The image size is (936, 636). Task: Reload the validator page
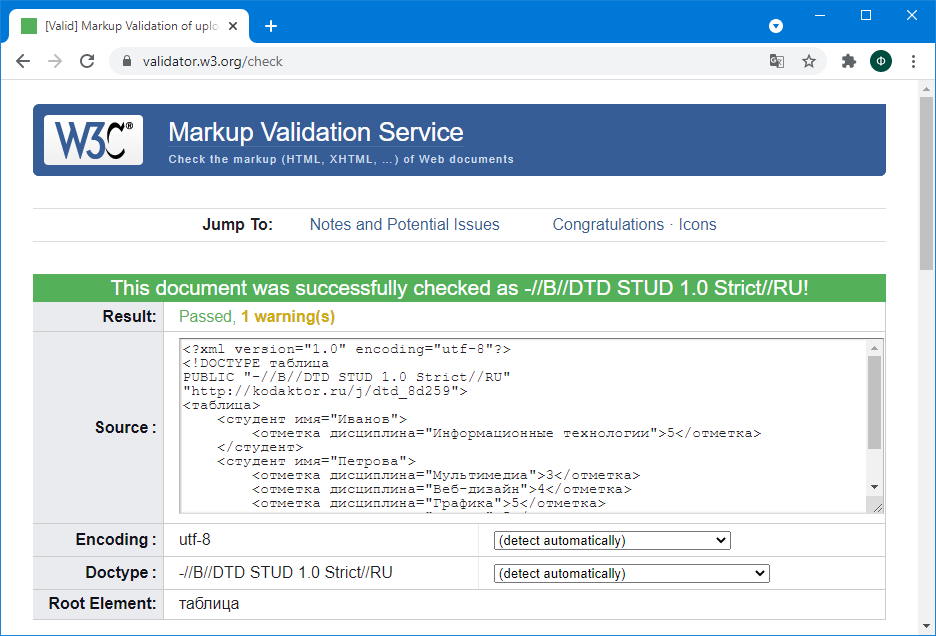(x=87, y=61)
